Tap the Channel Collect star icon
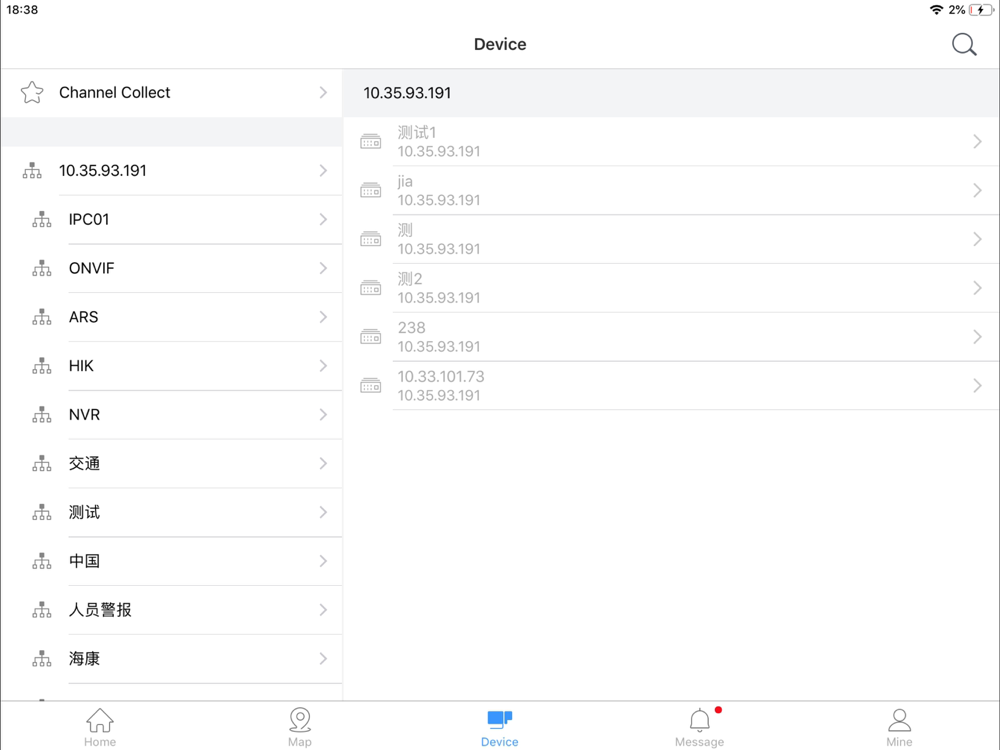 coord(32,93)
